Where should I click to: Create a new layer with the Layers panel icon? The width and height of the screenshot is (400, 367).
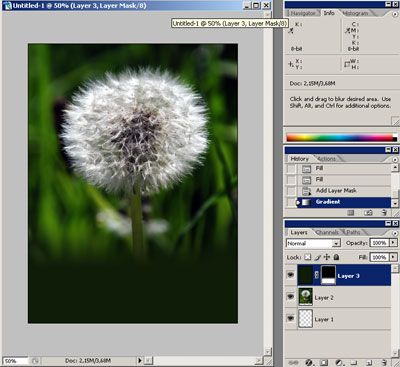click(x=369, y=362)
